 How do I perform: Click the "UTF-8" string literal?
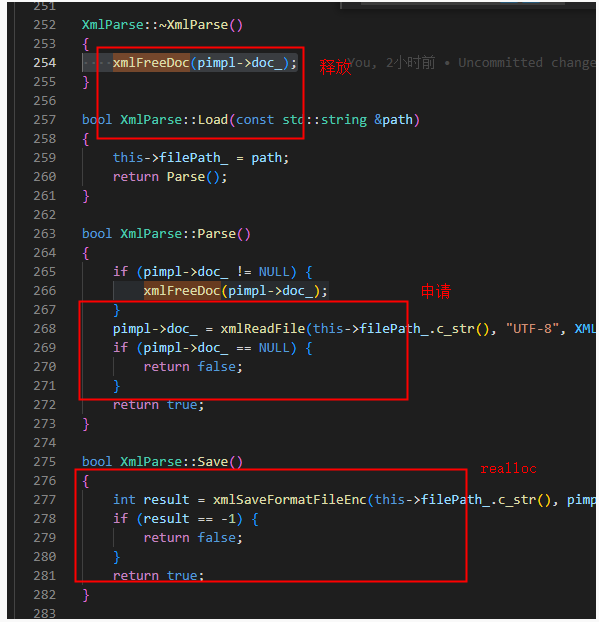tap(532, 329)
